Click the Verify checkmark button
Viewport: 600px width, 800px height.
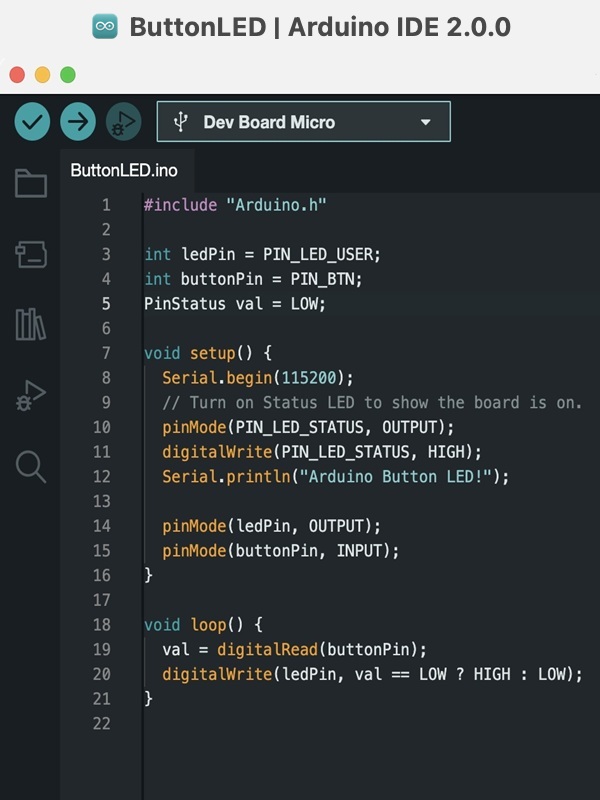[x=32, y=122]
